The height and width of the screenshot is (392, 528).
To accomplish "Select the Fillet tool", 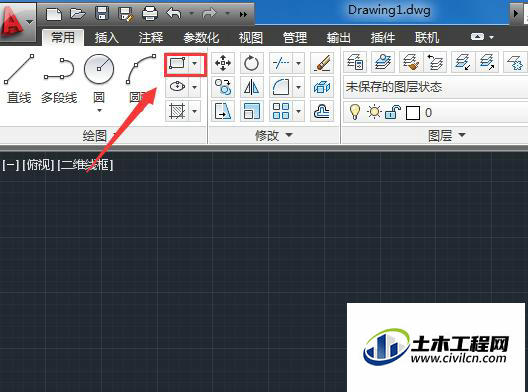I will 281,87.
